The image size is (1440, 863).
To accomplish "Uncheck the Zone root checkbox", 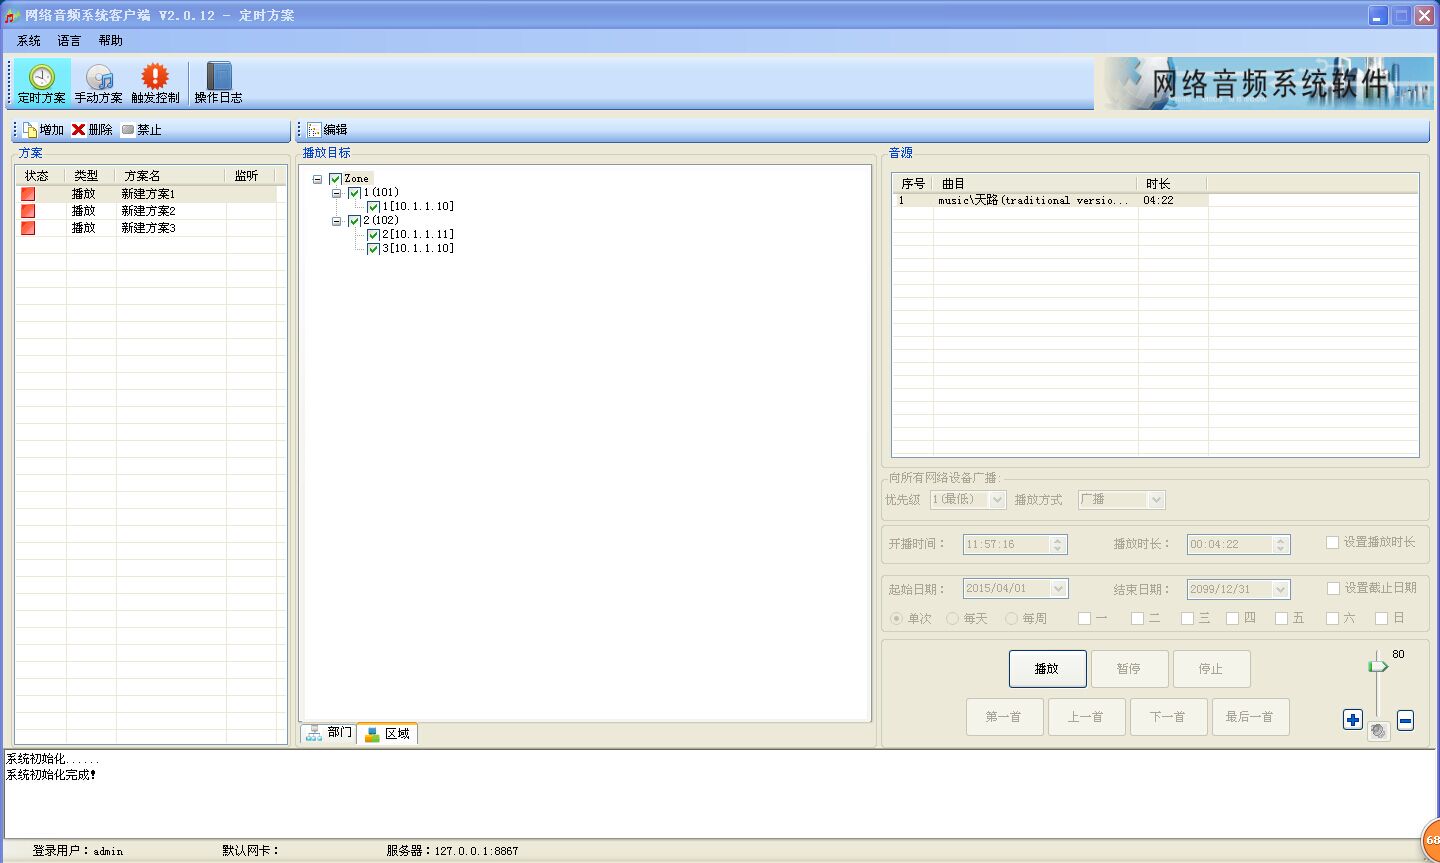I will 336,179.
